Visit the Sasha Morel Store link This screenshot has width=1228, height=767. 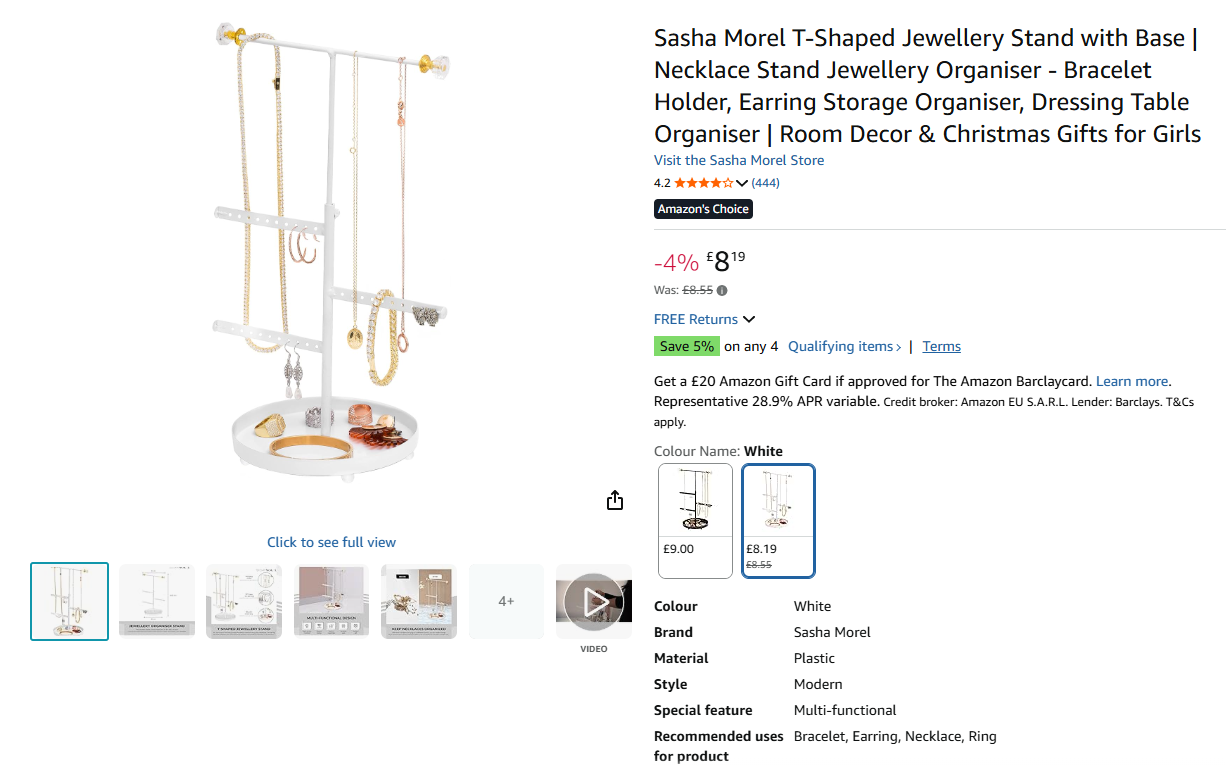(x=739, y=160)
